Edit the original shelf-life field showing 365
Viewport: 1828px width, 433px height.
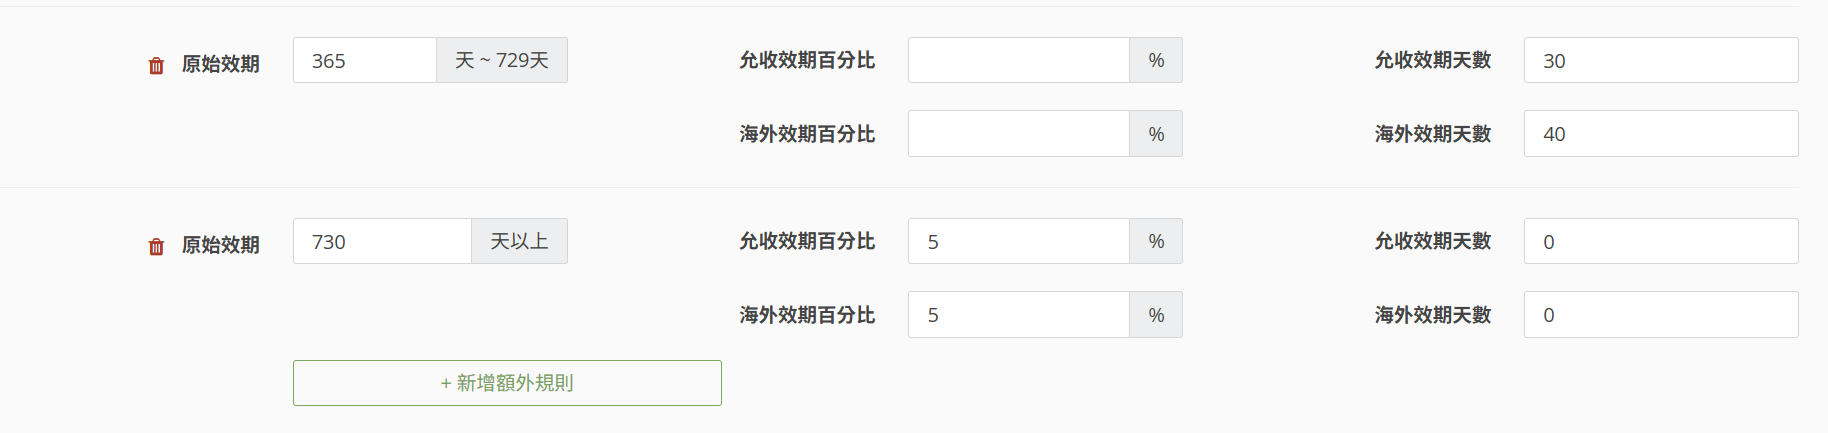point(365,61)
